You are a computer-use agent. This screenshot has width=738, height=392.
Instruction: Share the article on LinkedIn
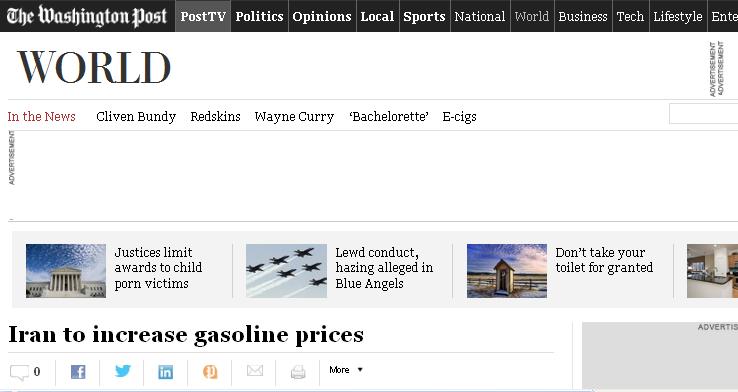[x=165, y=372]
